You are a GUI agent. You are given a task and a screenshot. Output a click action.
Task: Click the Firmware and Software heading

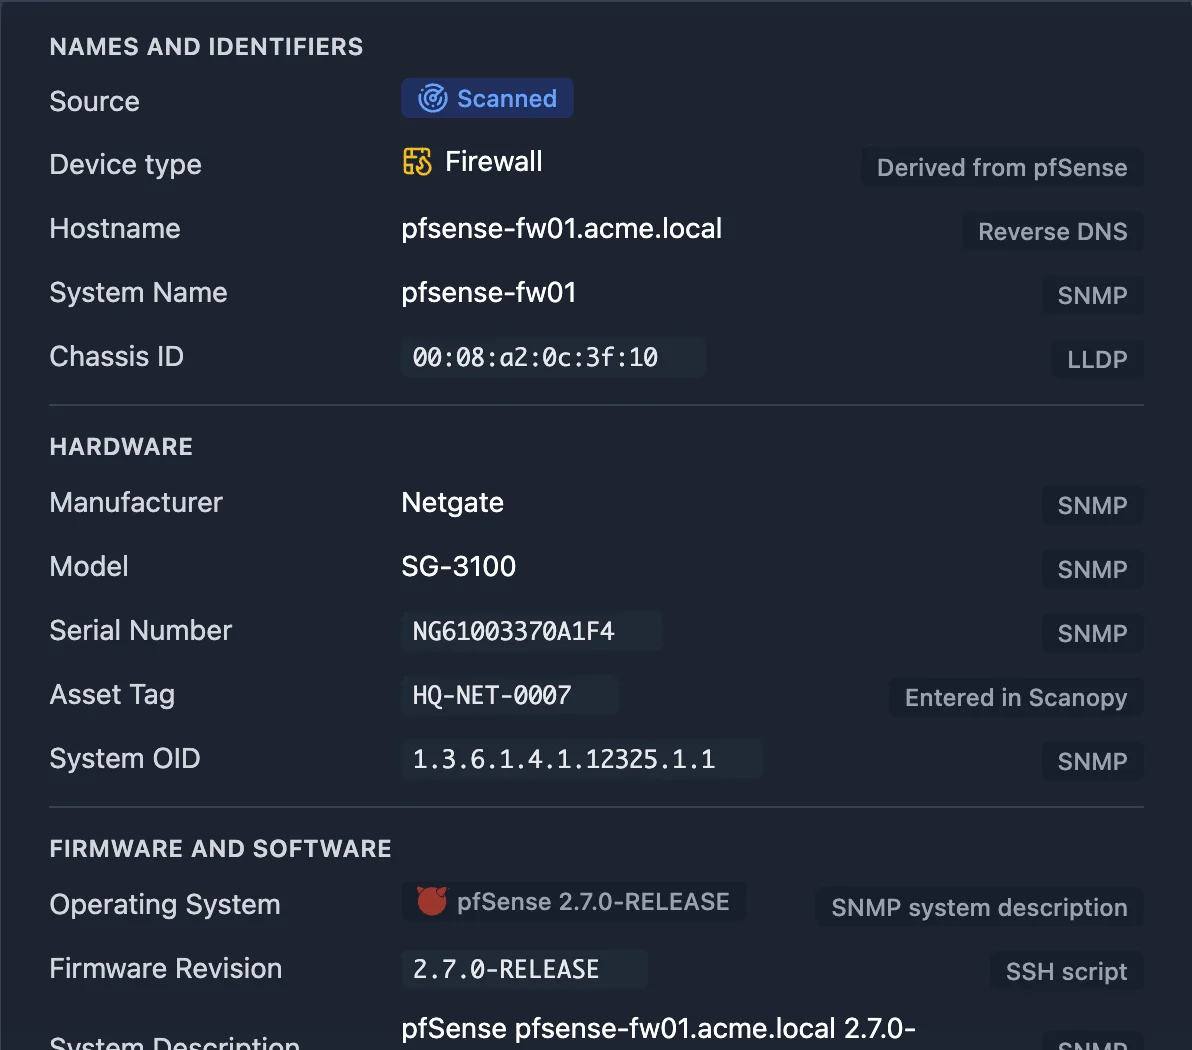pyautogui.click(x=220, y=849)
